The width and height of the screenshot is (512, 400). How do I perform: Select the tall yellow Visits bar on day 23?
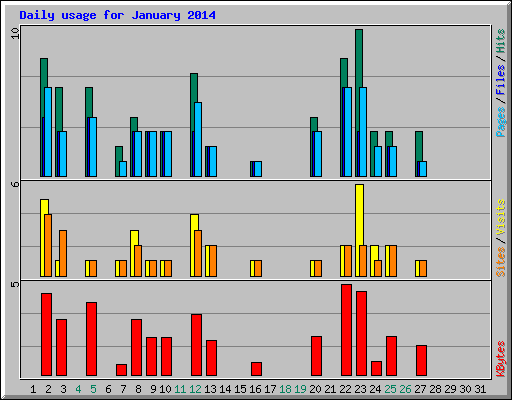(x=359, y=215)
